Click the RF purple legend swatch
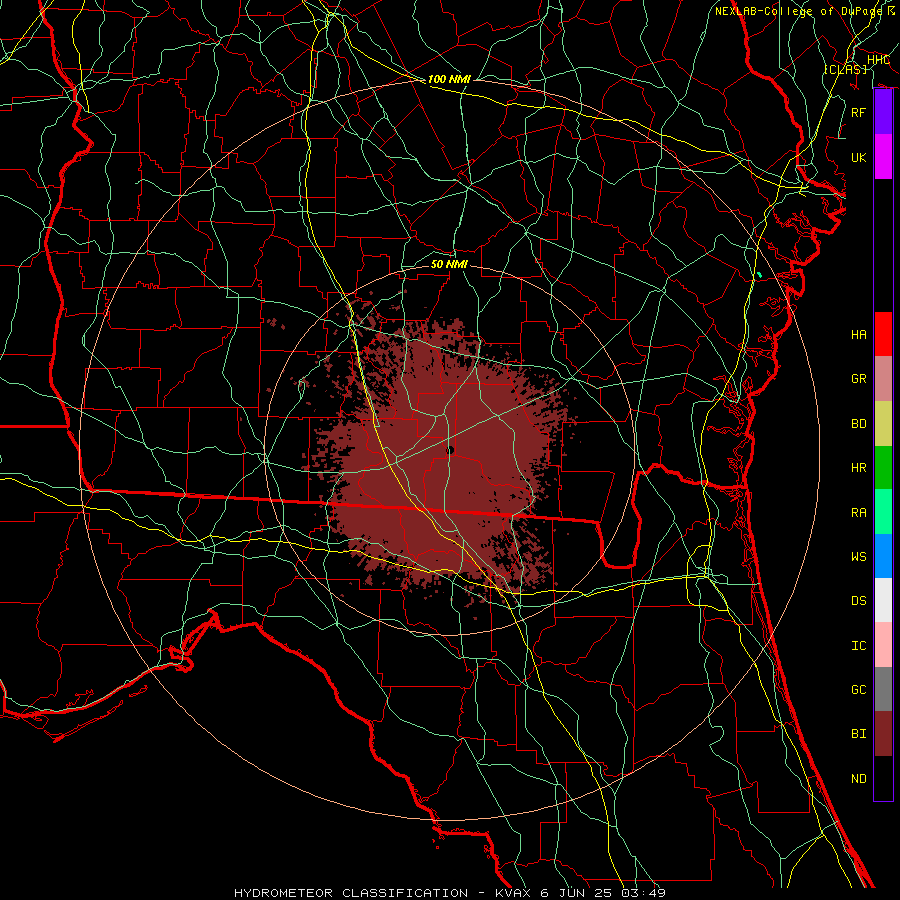The image size is (900, 900). (883, 112)
